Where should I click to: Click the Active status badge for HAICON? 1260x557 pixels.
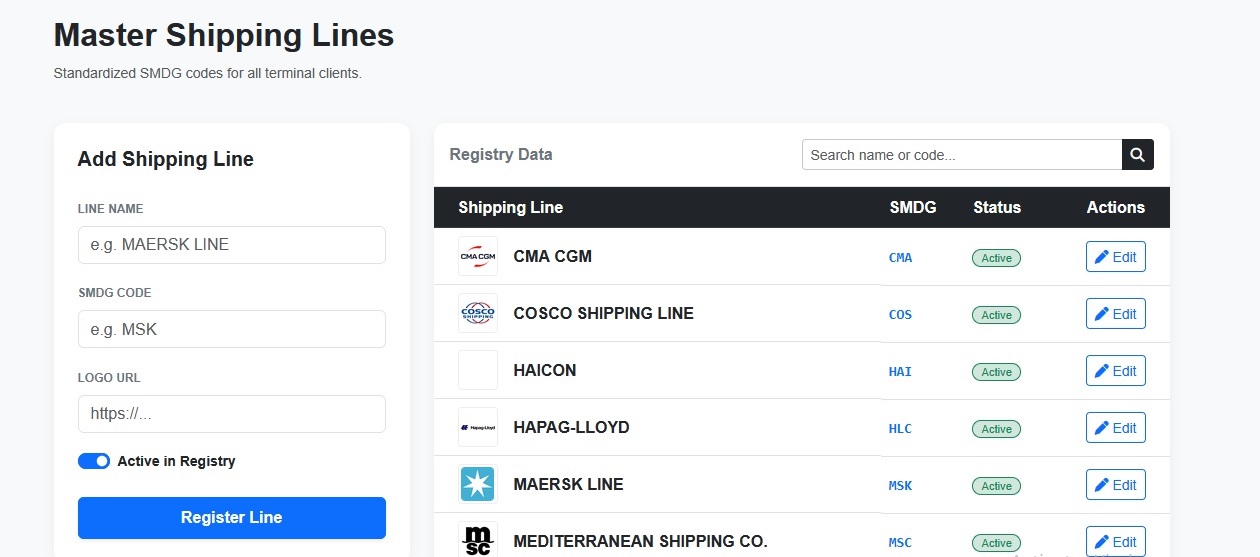click(x=996, y=372)
